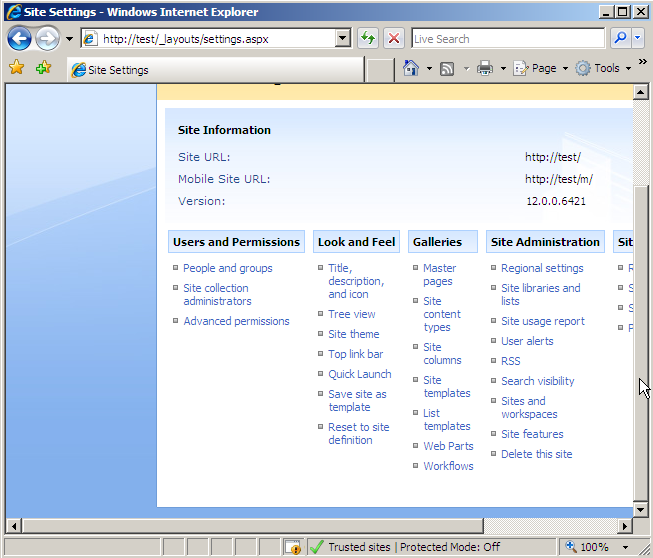Click the RSS feeds toolbar icon
Viewport: 653px width, 558px height.
pyautogui.click(x=447, y=68)
